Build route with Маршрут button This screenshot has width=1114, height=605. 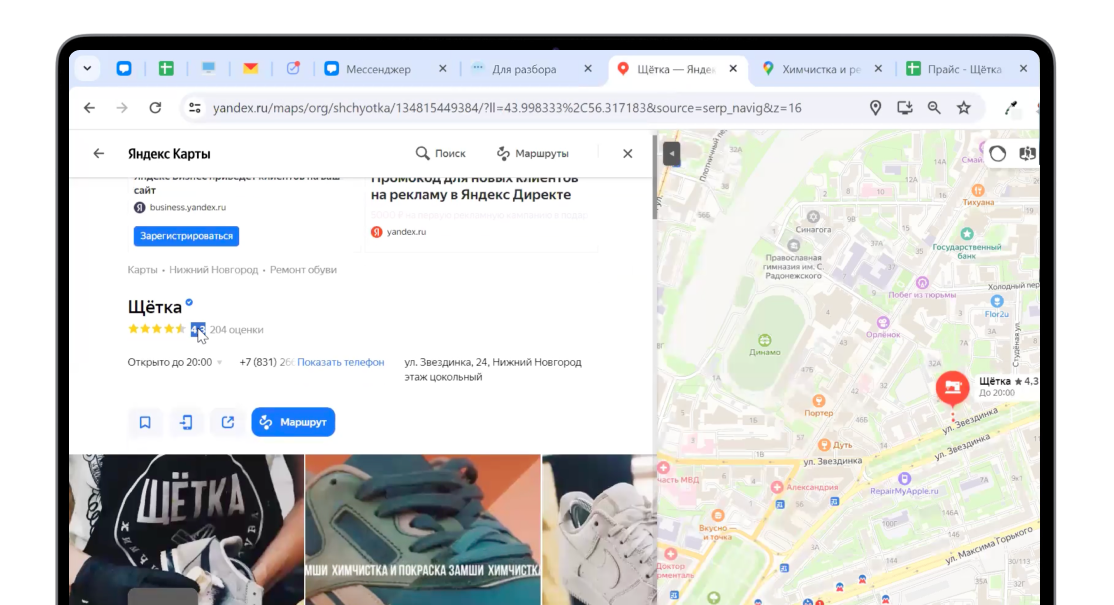[x=293, y=422]
